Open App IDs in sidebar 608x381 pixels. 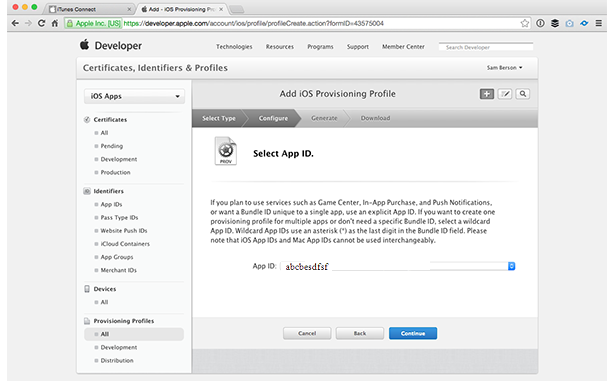tap(111, 204)
